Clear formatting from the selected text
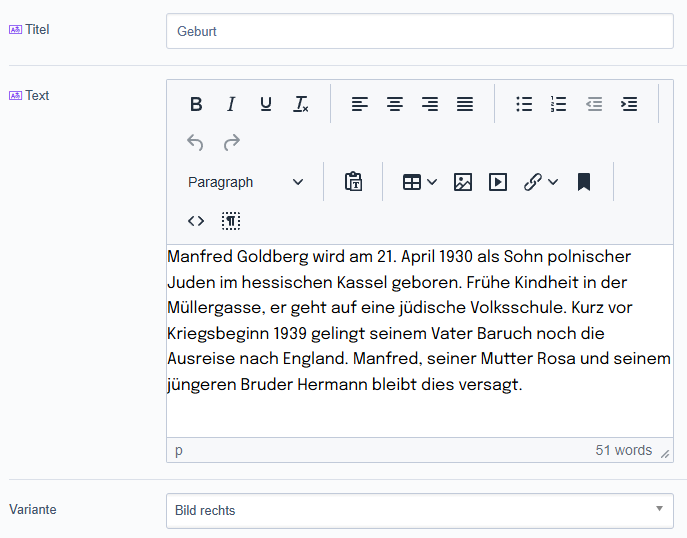The width and height of the screenshot is (687, 538). (x=301, y=104)
